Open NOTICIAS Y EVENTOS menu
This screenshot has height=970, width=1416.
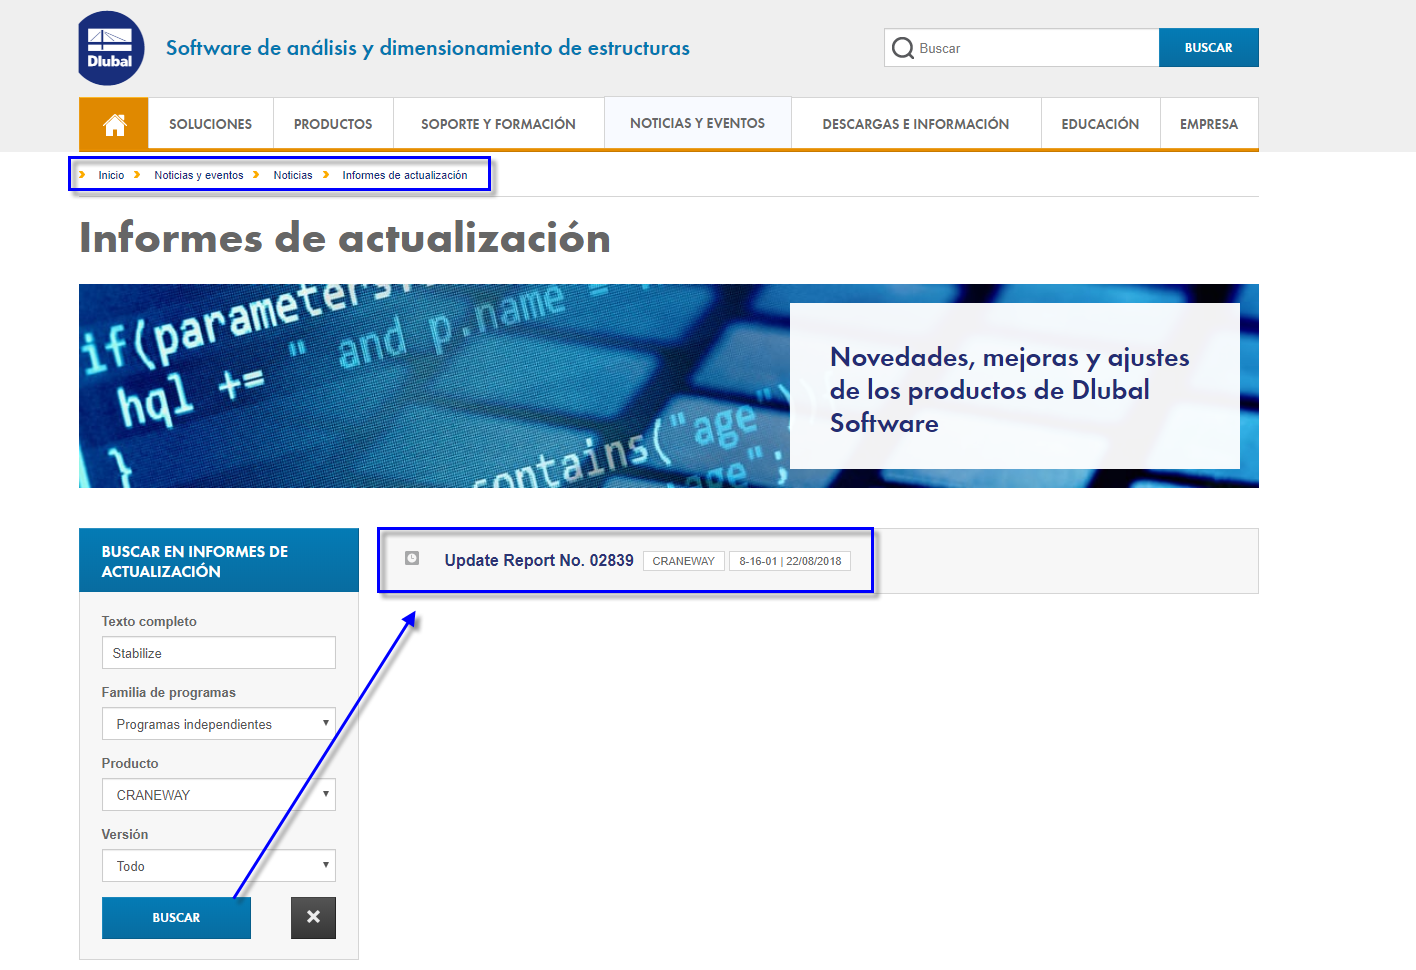tap(697, 123)
